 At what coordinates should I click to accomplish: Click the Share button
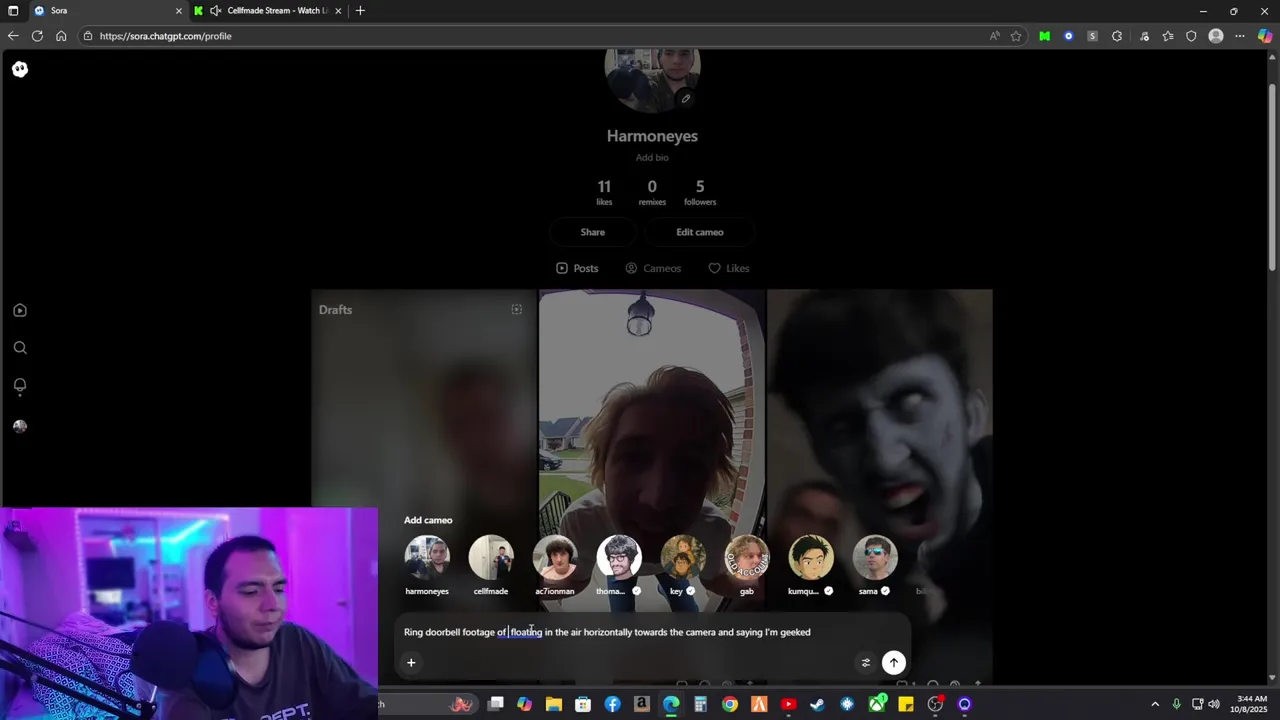(593, 232)
